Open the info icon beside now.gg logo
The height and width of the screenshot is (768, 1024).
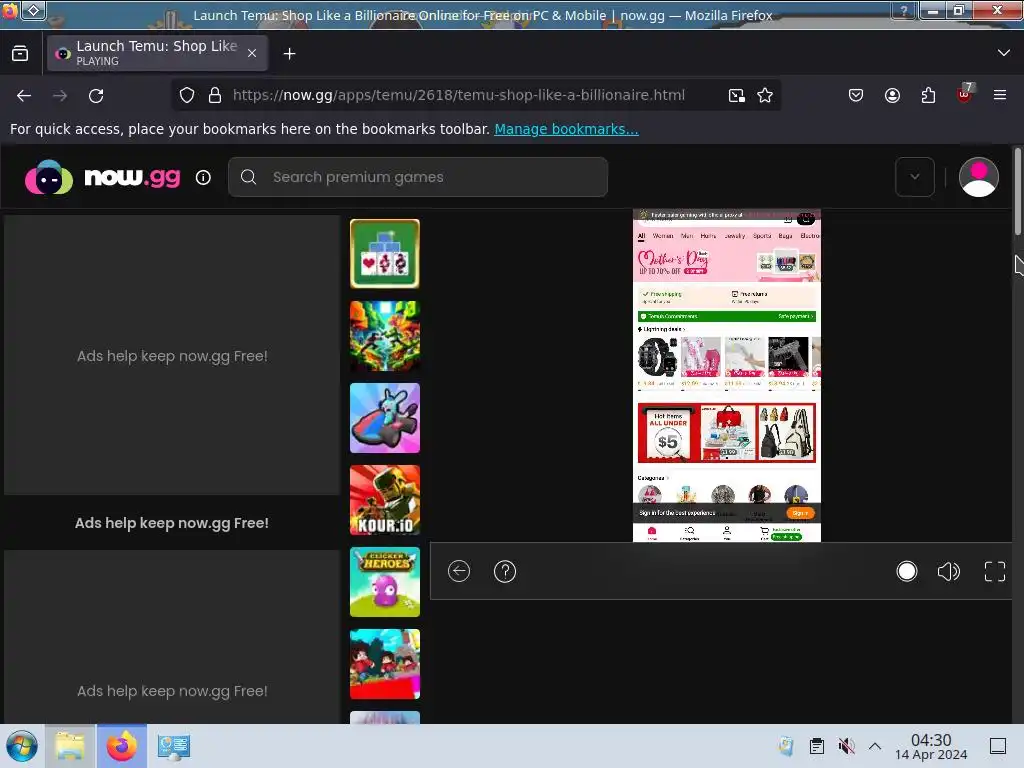point(203,178)
